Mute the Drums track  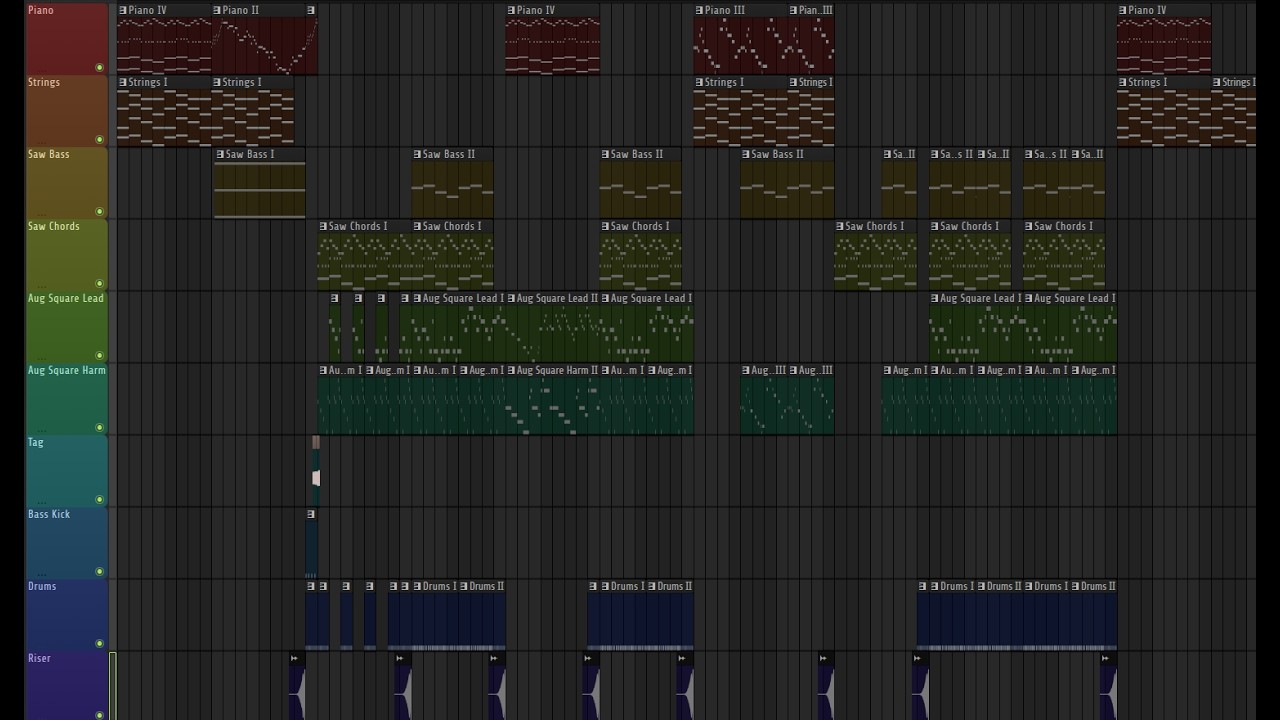[x=99, y=644]
